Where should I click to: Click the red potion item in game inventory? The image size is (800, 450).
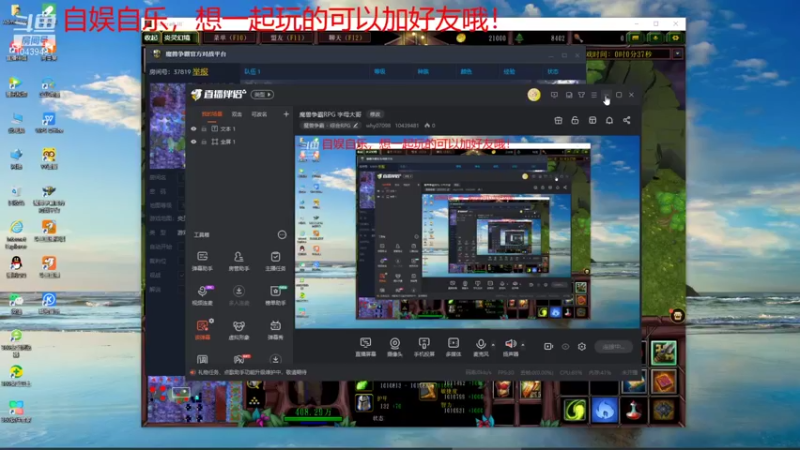(x=634, y=410)
